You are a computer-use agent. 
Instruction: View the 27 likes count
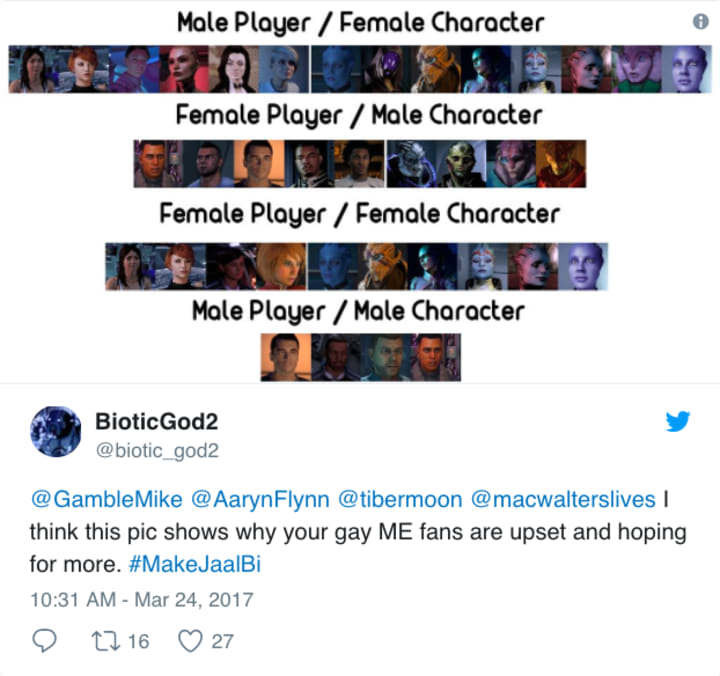point(223,641)
